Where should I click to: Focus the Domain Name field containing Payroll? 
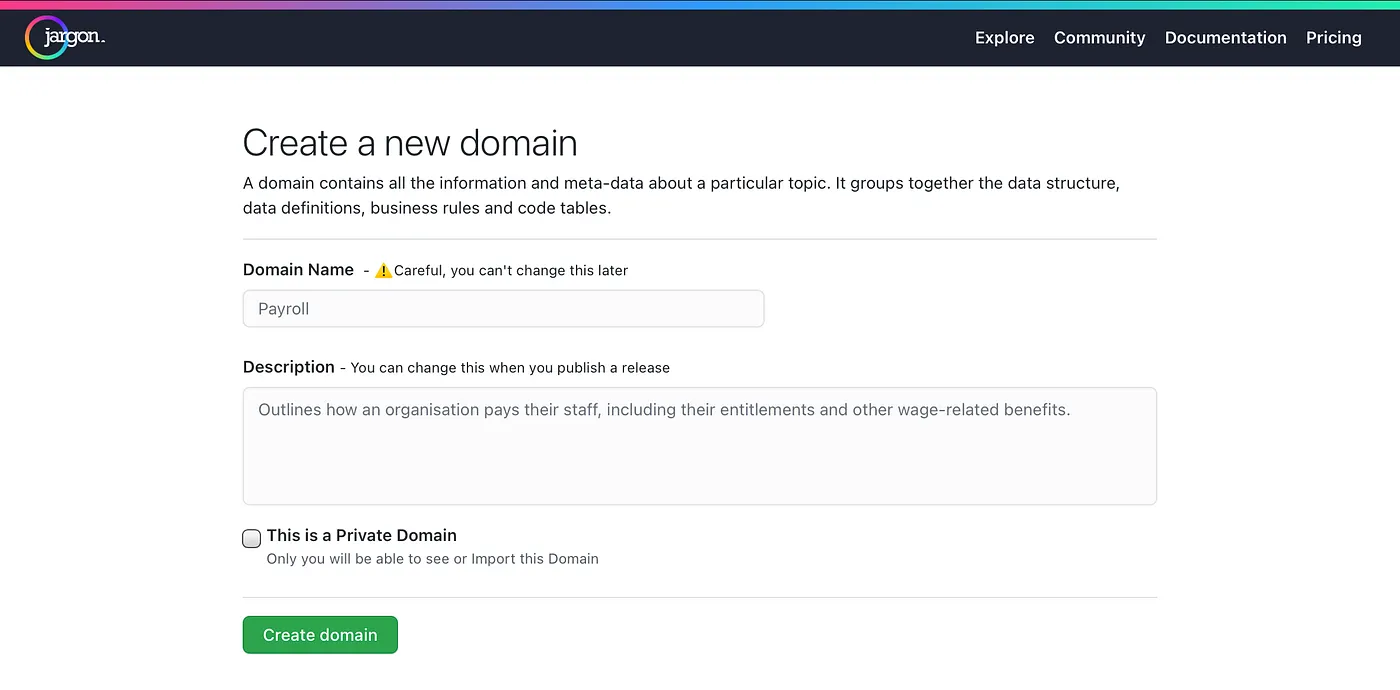pos(503,309)
